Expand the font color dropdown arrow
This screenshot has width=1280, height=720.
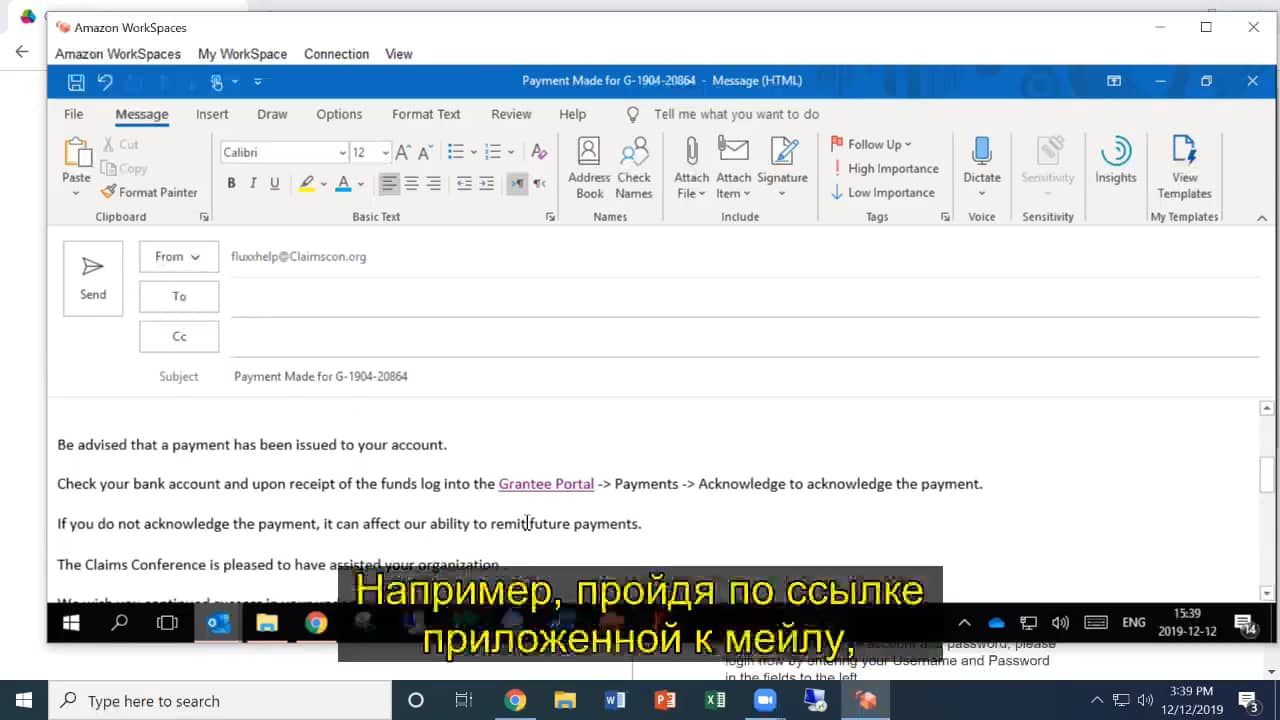pos(360,183)
